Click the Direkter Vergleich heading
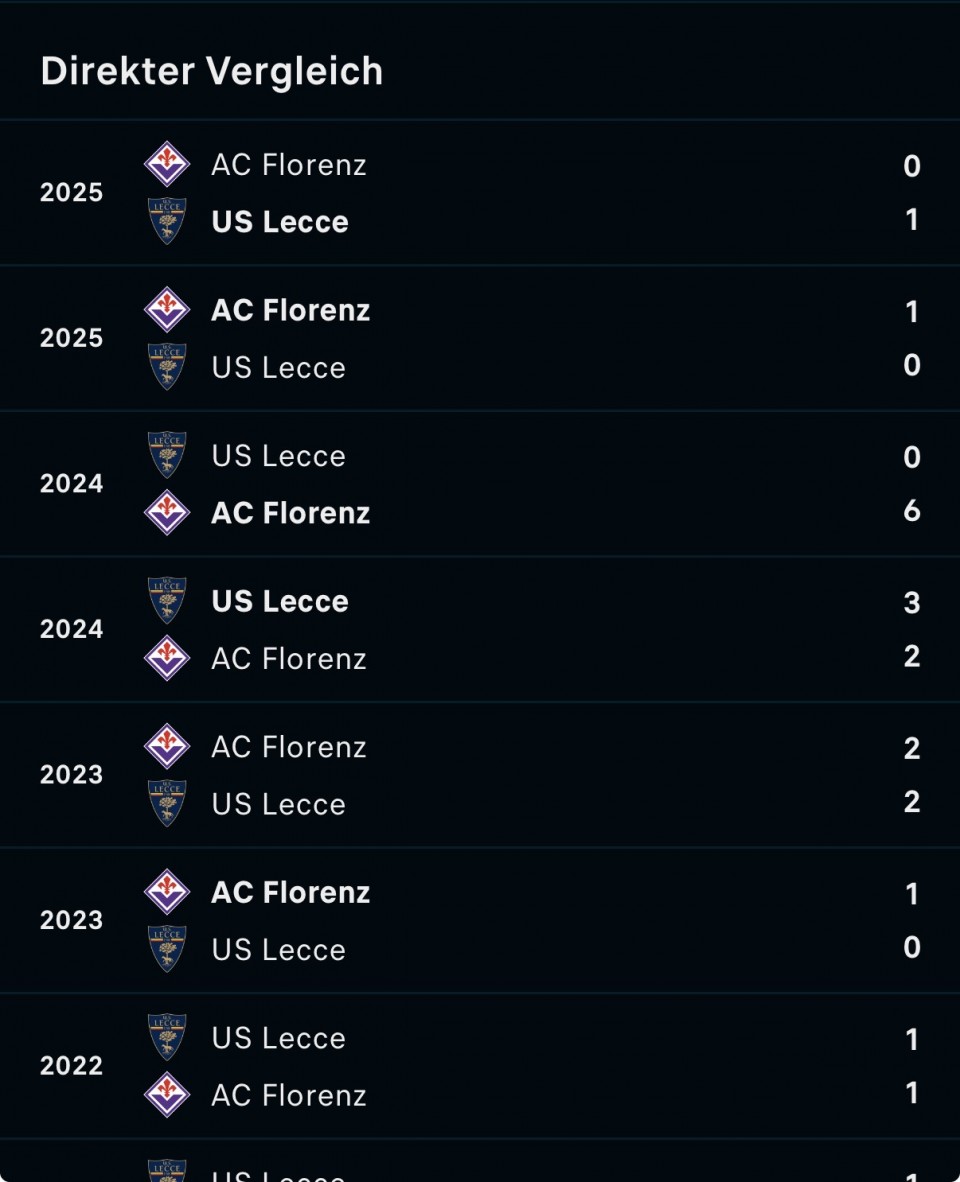960x1182 pixels. click(x=212, y=72)
